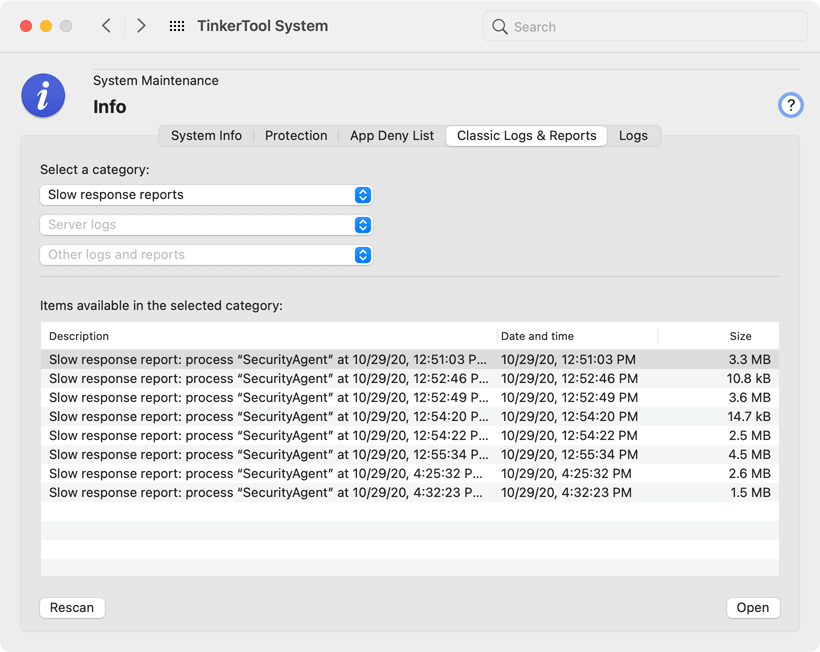
Task: Select the report from 12:54:20 PM
Action: pyautogui.click(x=409, y=417)
